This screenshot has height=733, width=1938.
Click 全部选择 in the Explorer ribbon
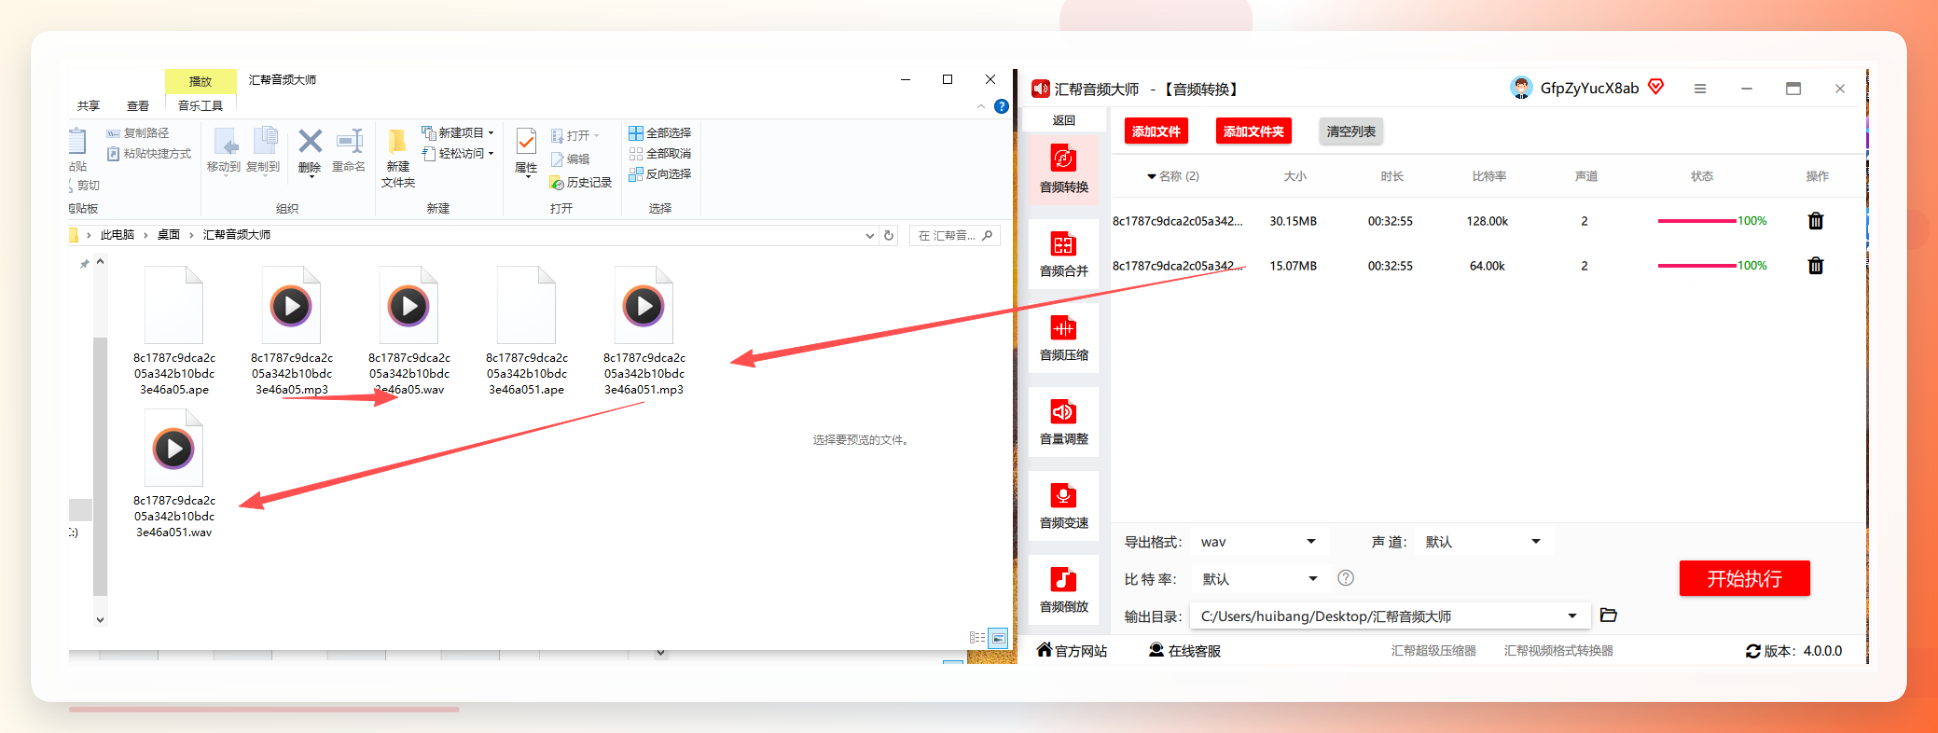click(660, 133)
